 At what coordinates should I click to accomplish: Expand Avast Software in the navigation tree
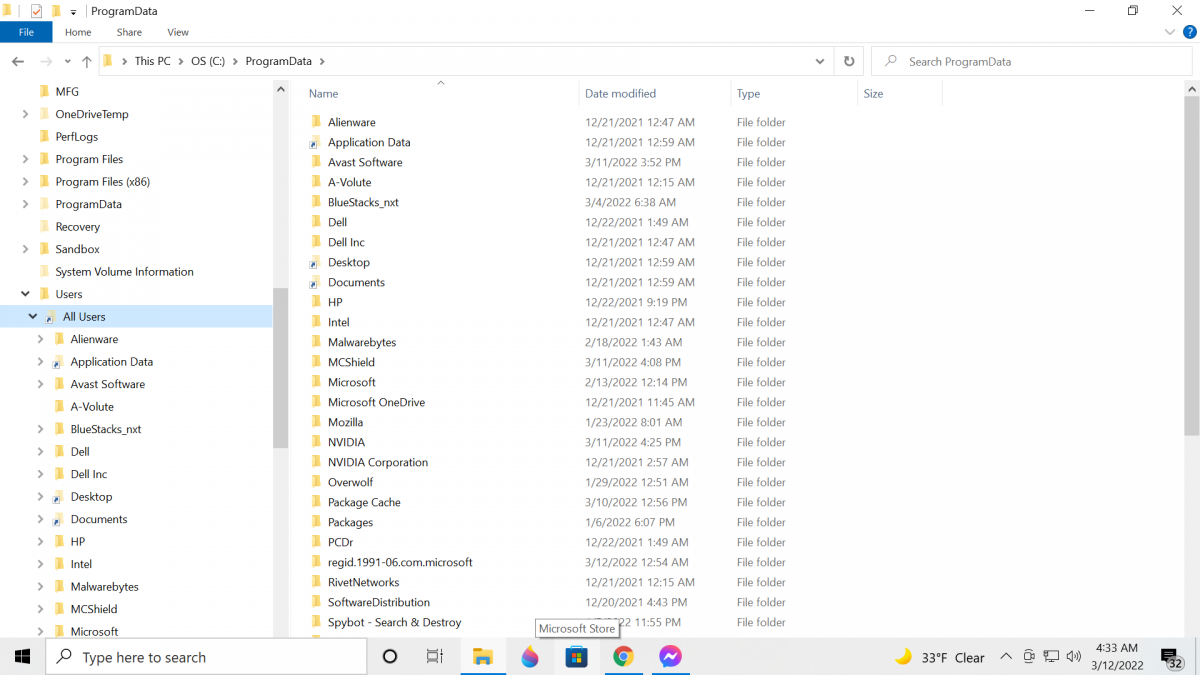40,384
